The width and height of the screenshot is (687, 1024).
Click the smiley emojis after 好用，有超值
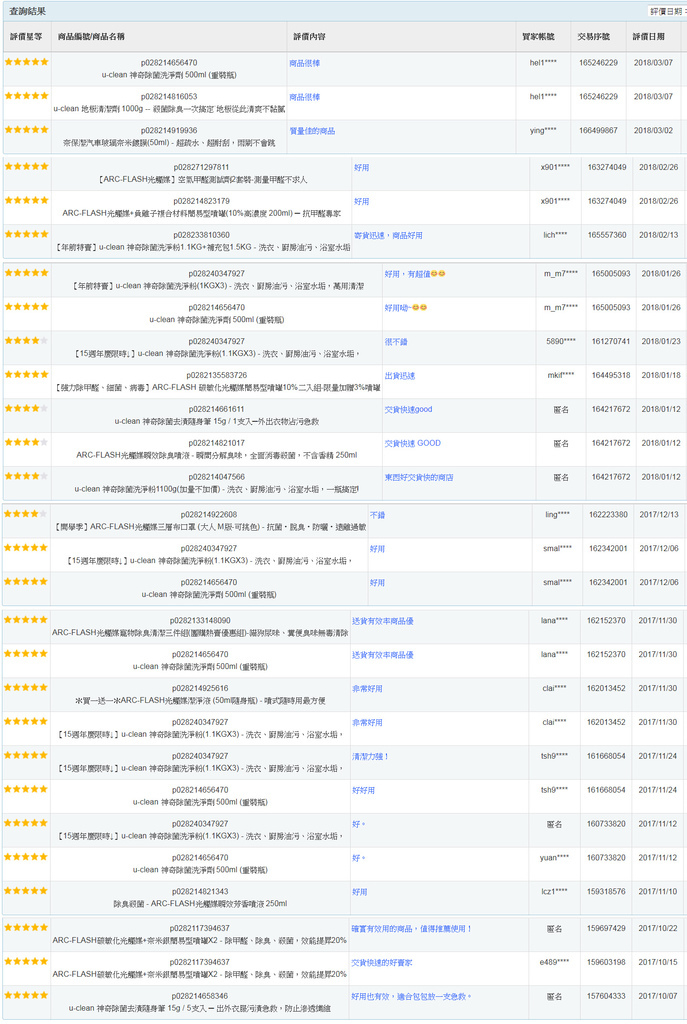pos(438,274)
